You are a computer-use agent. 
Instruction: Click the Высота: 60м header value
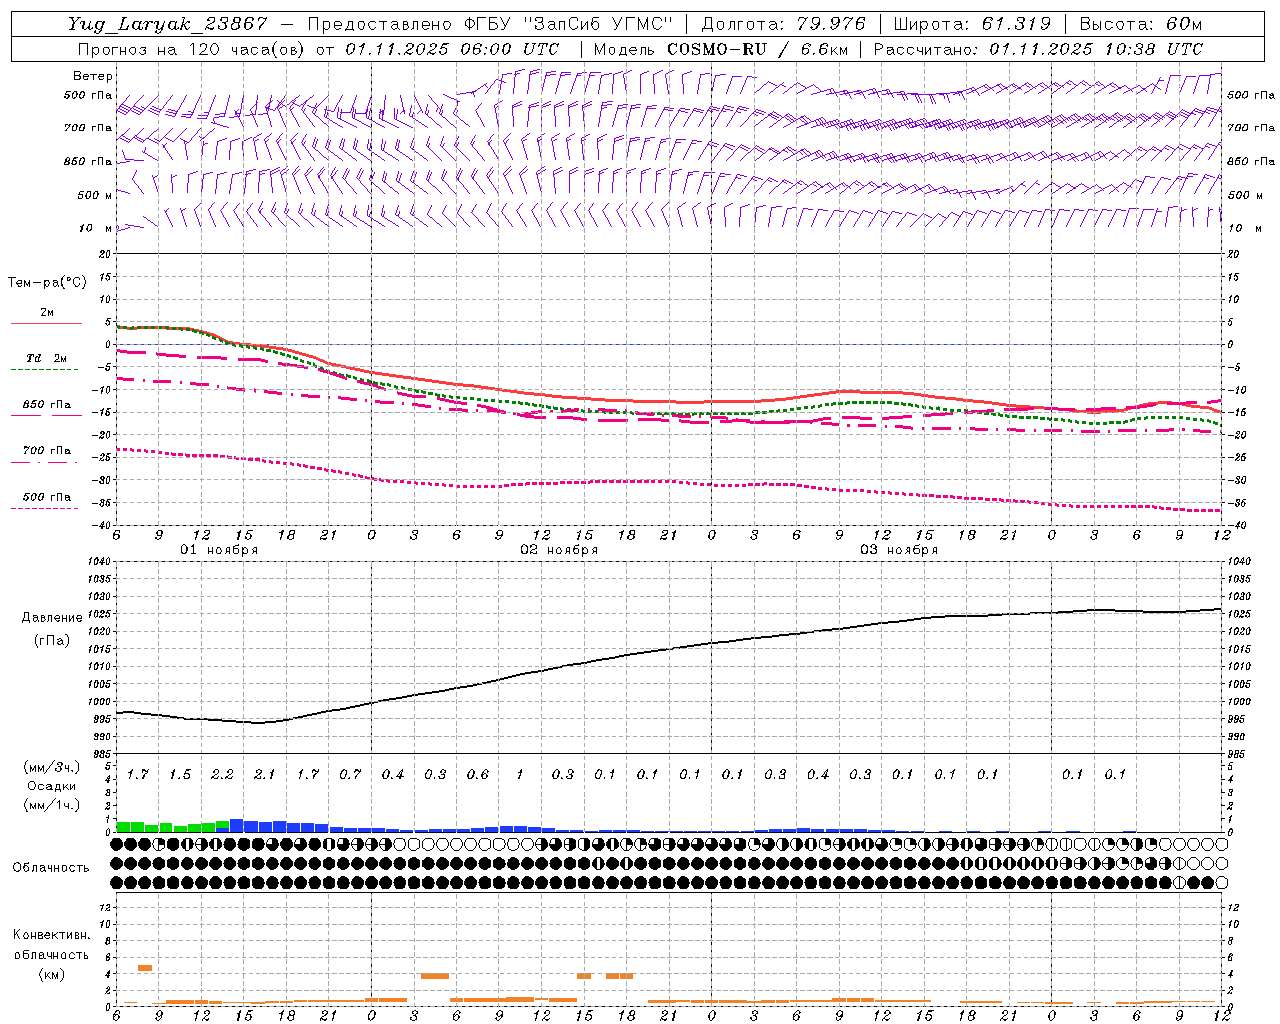coord(1140,24)
